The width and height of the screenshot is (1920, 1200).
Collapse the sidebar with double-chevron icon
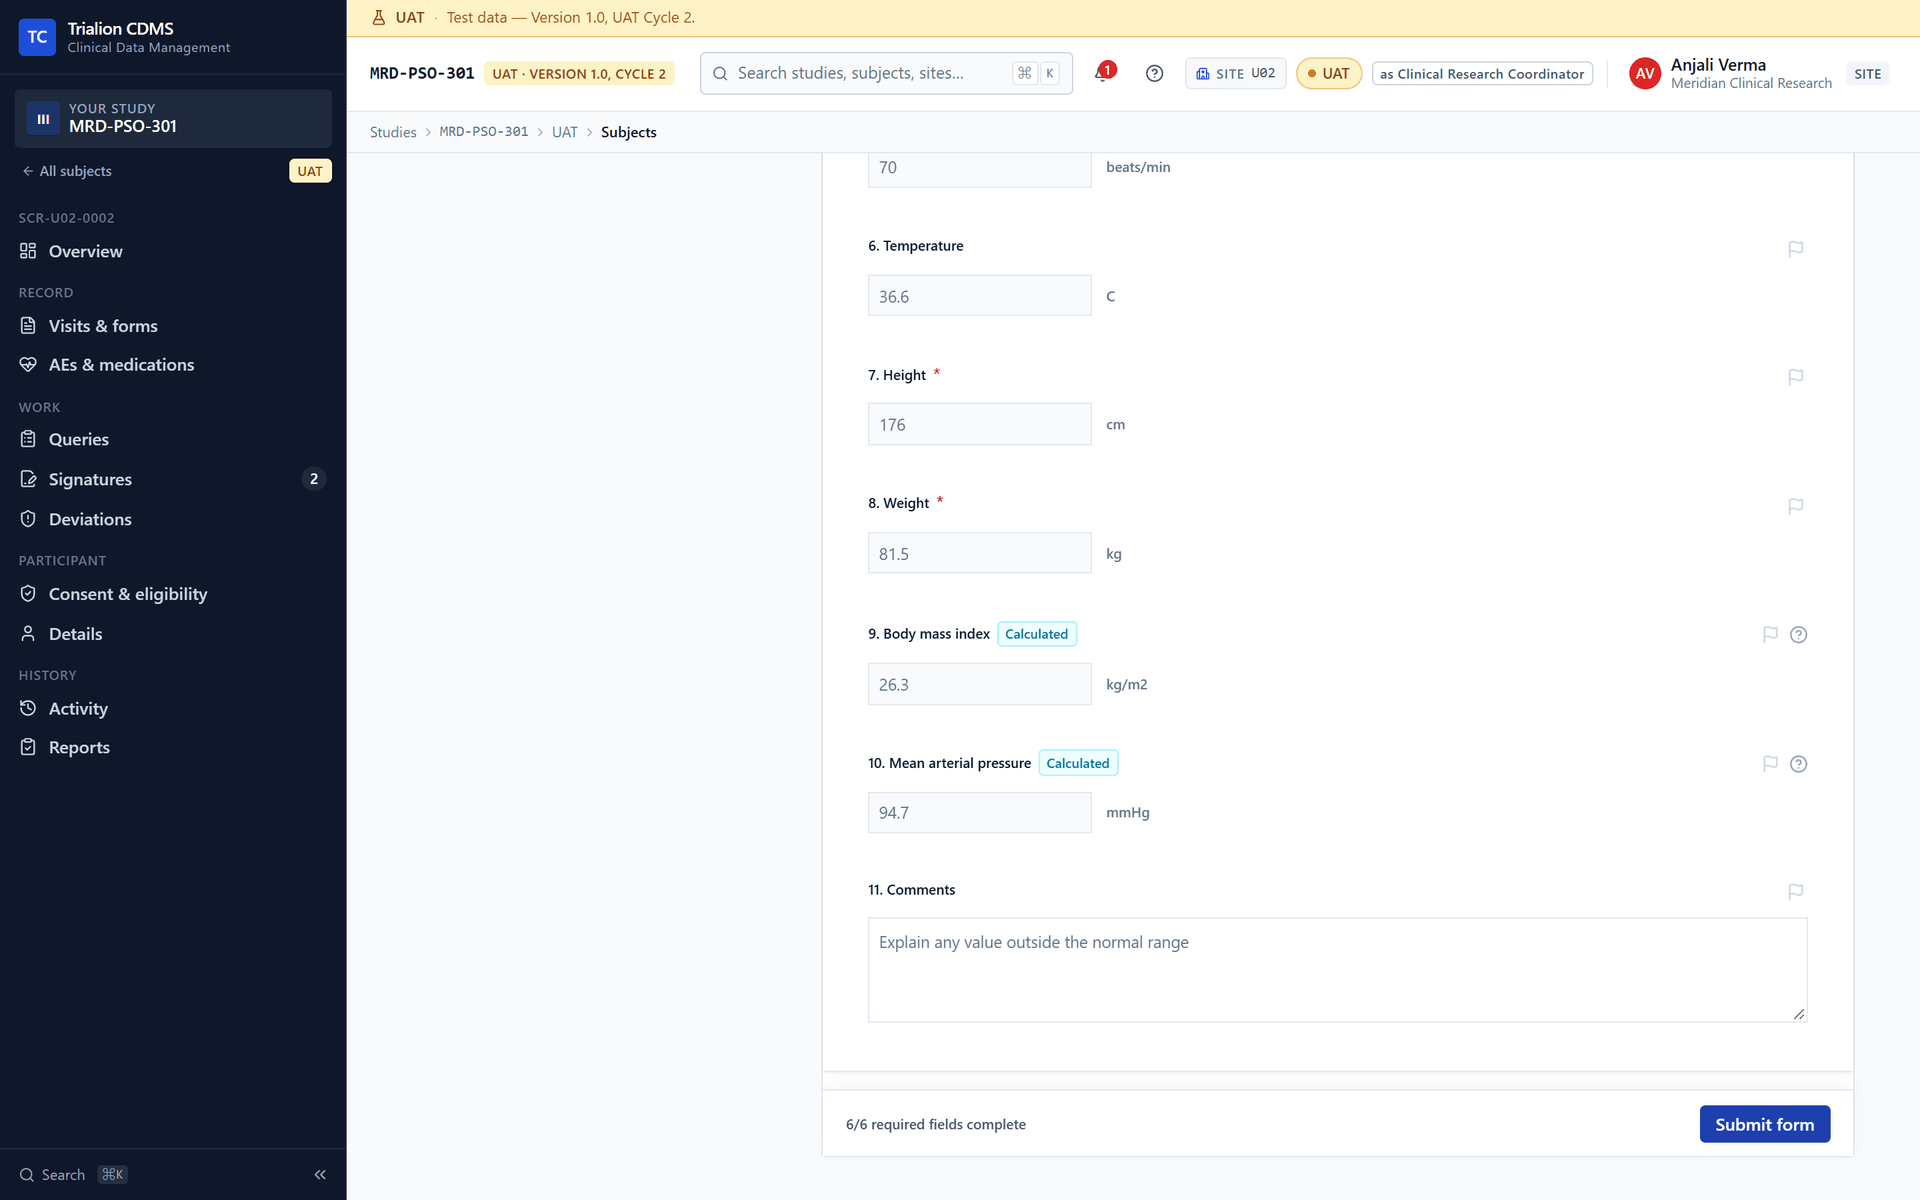click(320, 1174)
